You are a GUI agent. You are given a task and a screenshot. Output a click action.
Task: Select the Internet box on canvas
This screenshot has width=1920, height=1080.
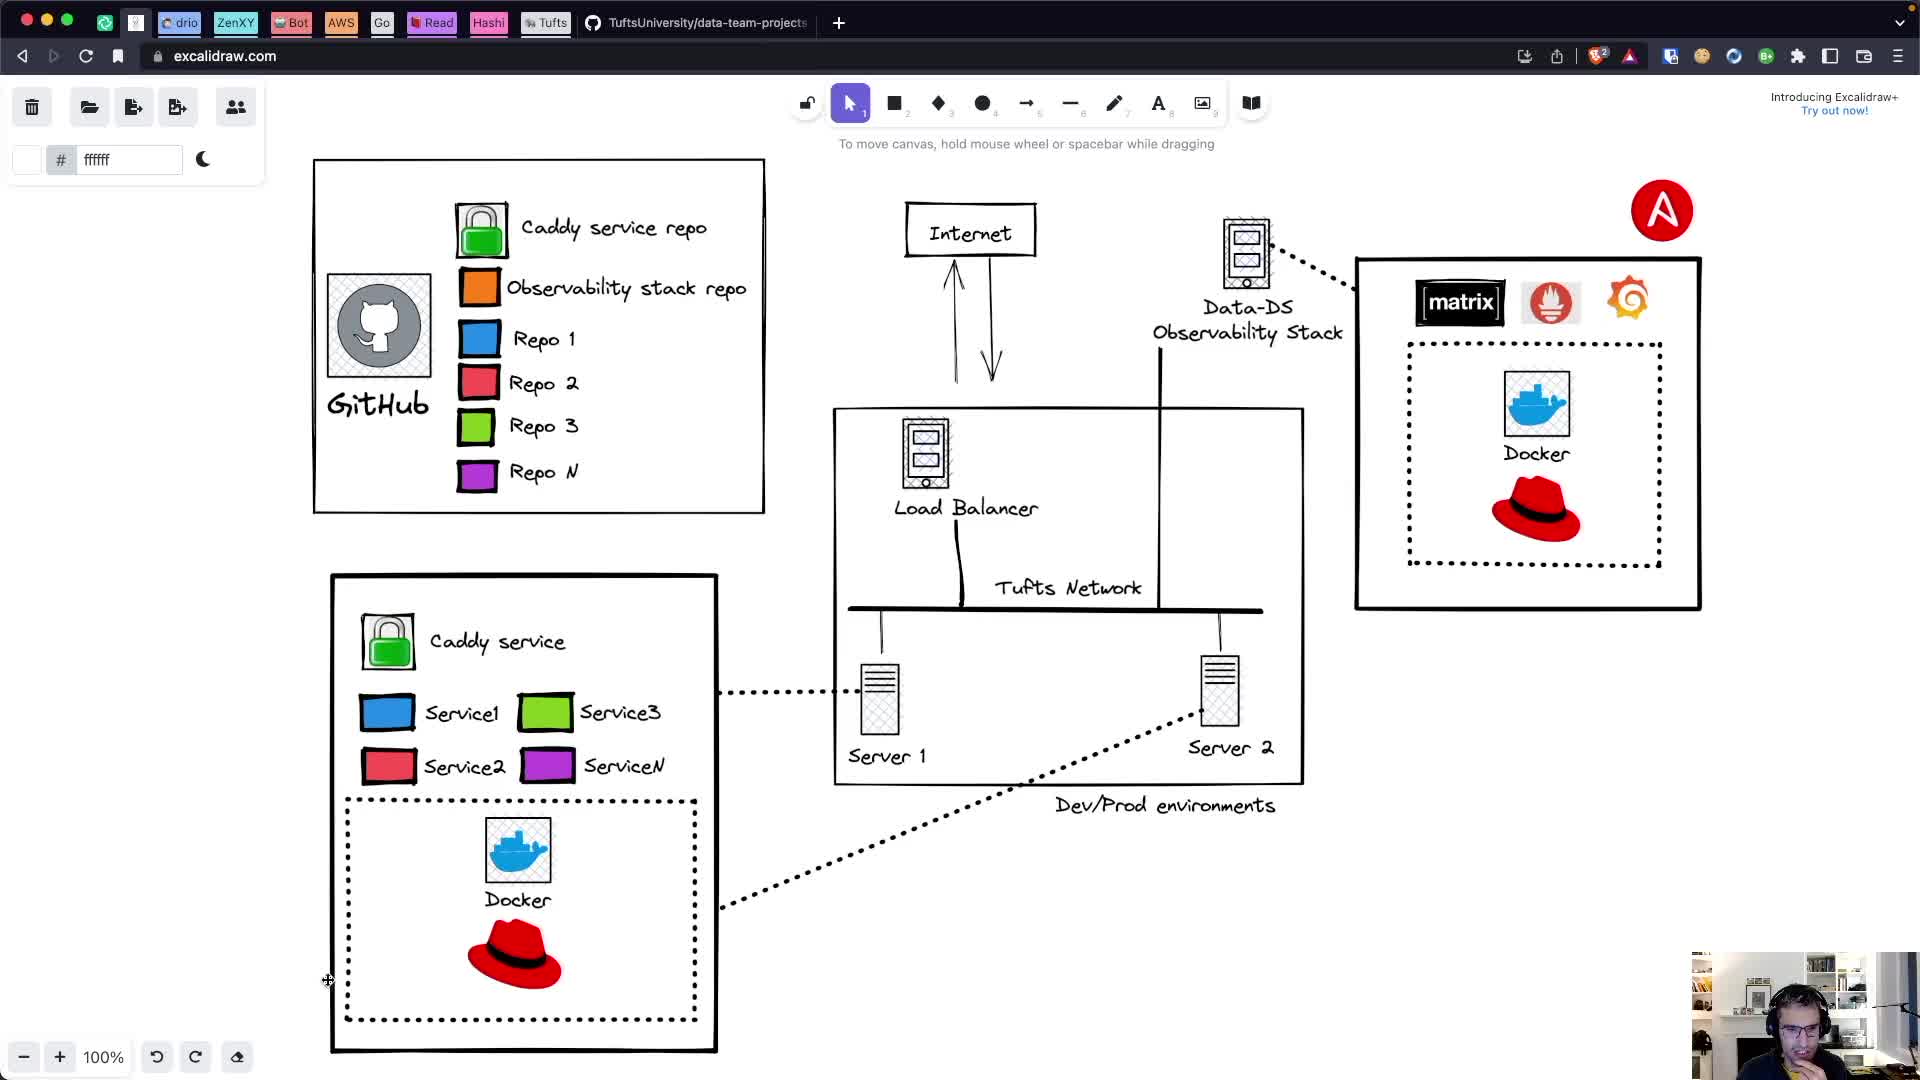click(x=971, y=230)
